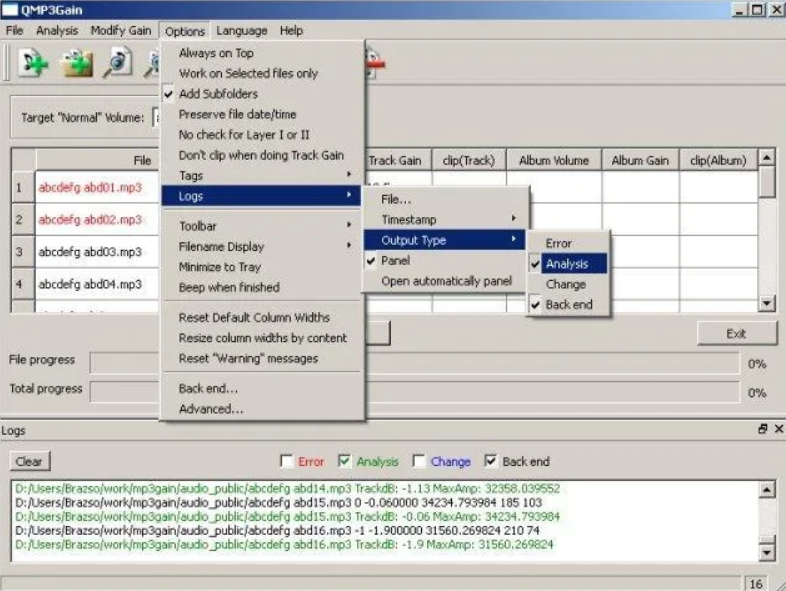Click the File progress bar
786x591 pixels.
[x=415, y=362]
